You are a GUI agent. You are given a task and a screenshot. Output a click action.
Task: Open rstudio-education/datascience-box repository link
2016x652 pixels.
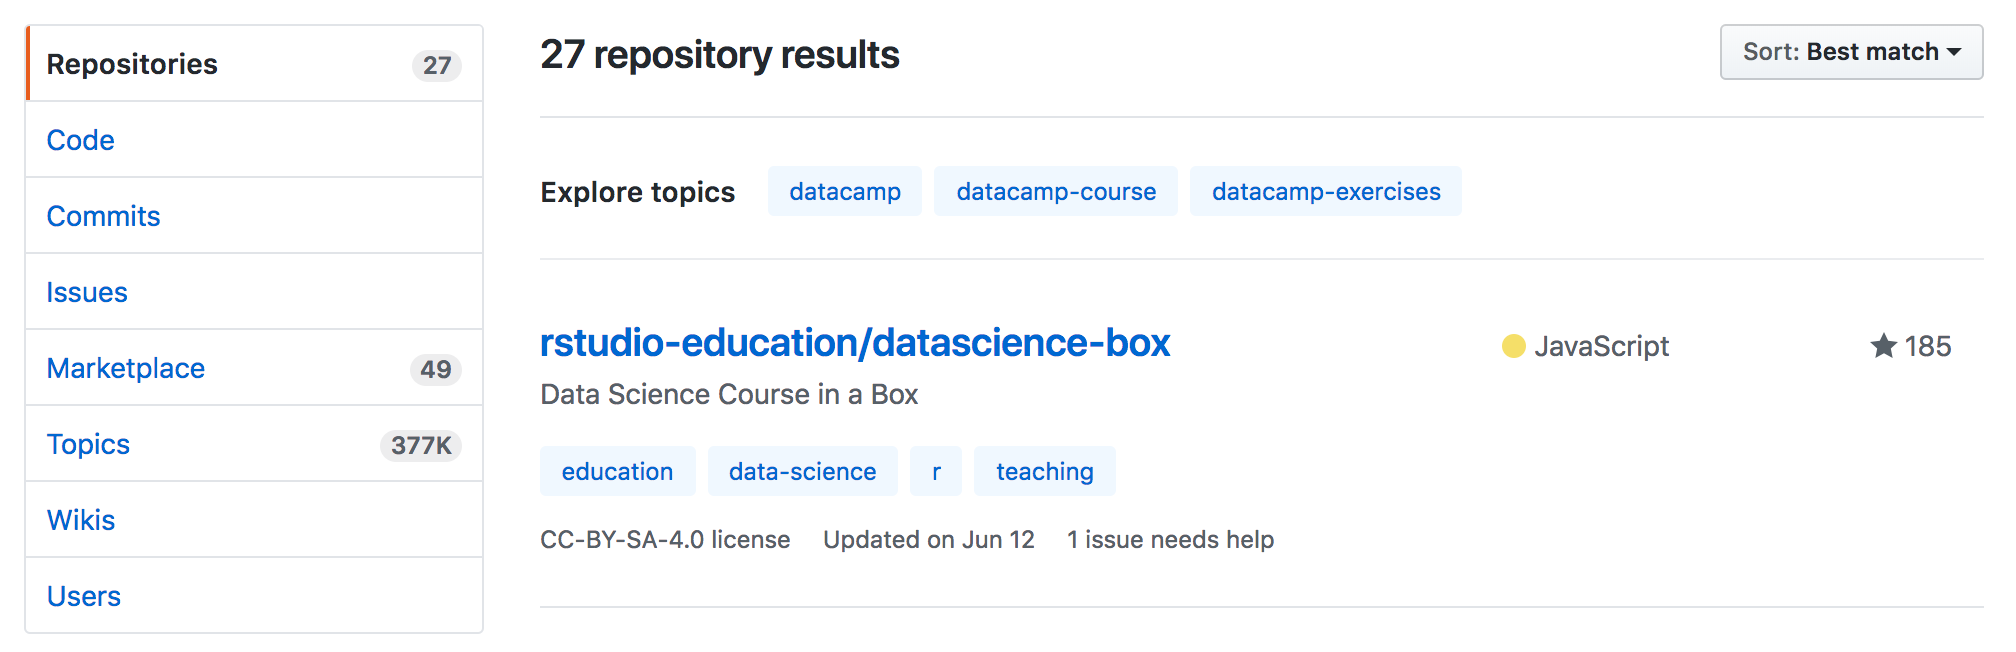(x=855, y=343)
